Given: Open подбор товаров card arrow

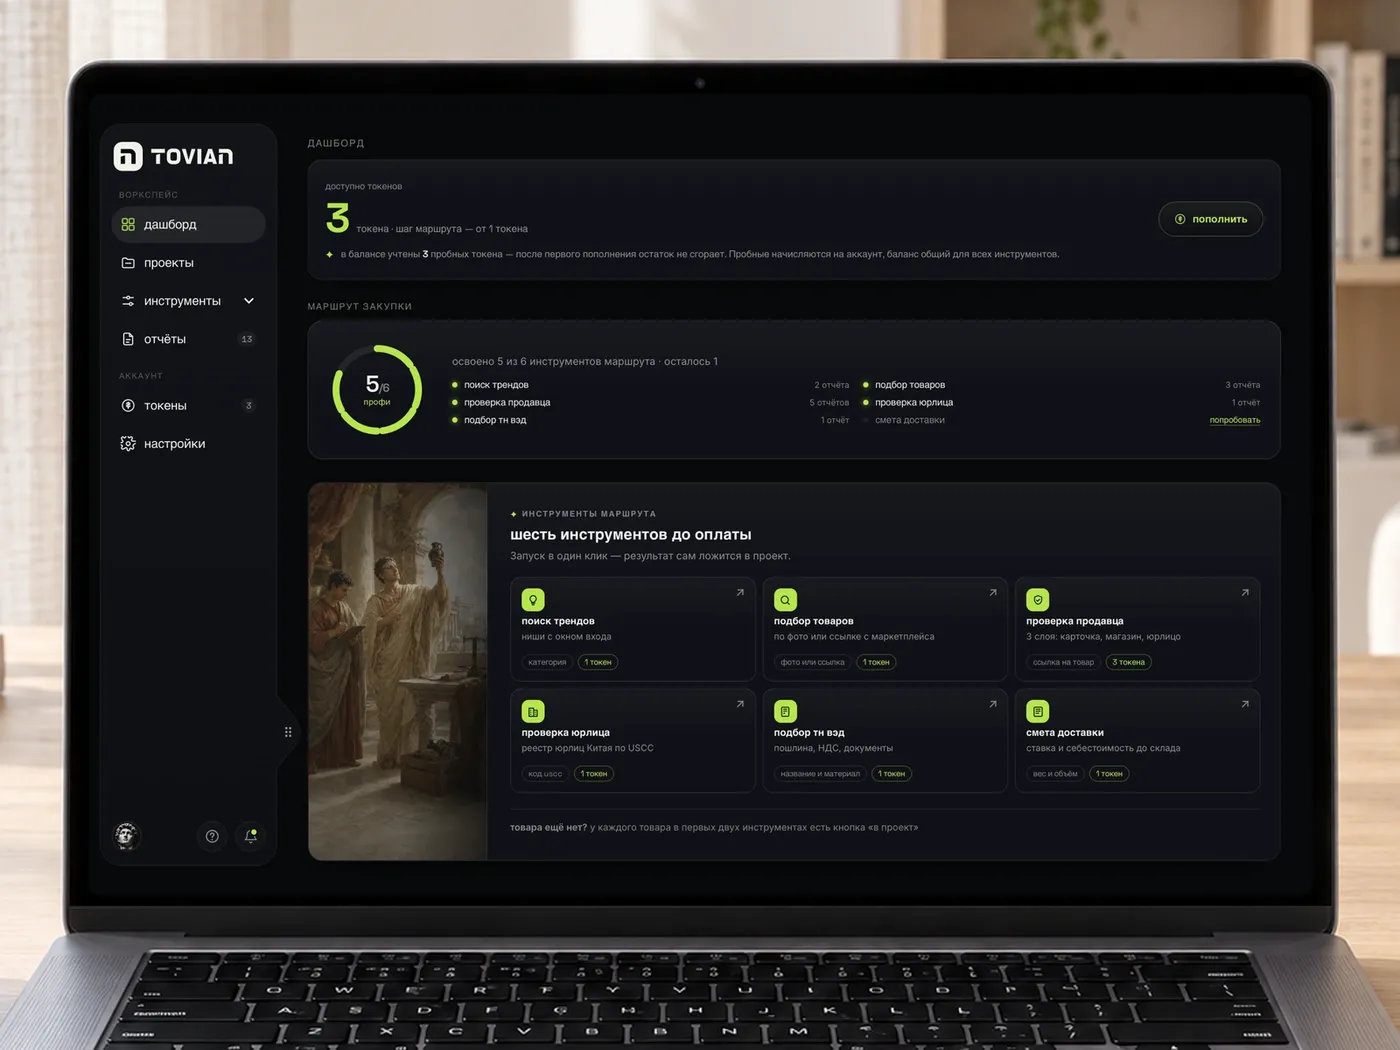Looking at the screenshot, I should (x=993, y=593).
